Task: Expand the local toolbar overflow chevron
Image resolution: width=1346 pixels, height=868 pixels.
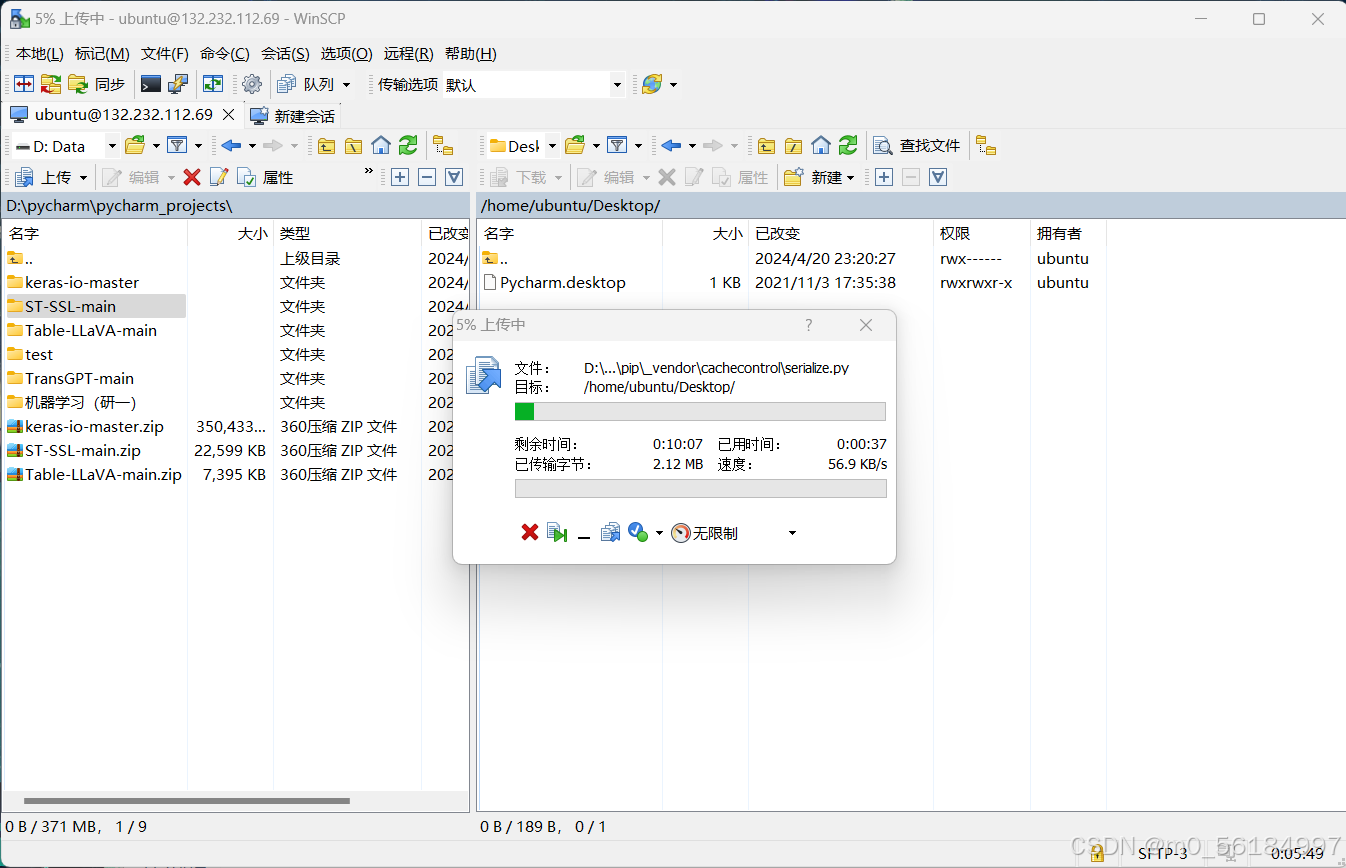Action: coord(368,172)
